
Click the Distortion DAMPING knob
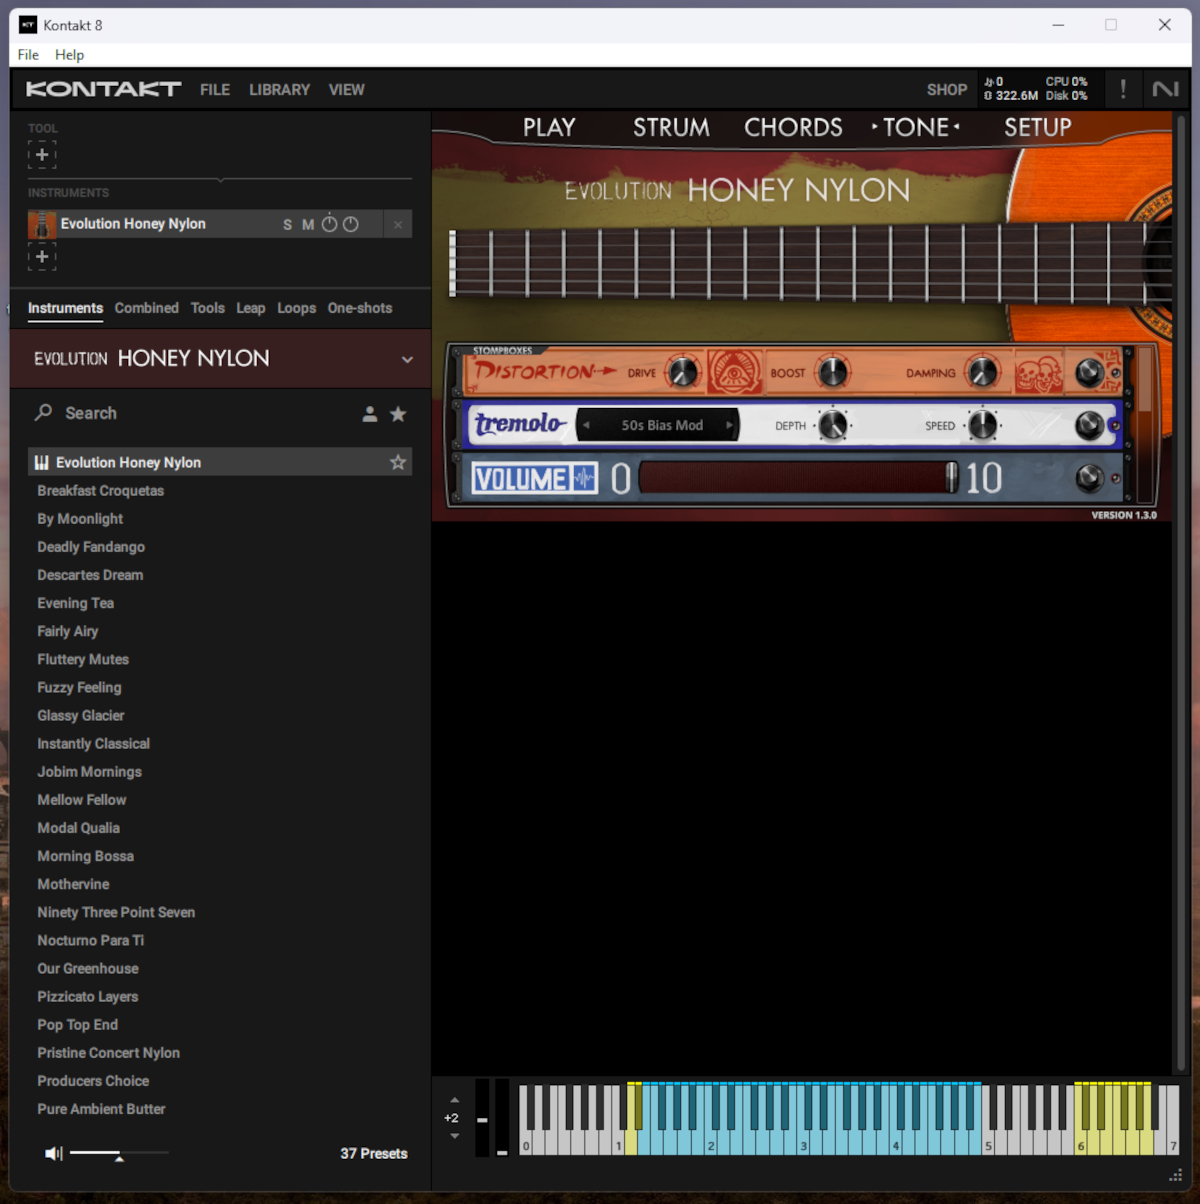pos(983,372)
